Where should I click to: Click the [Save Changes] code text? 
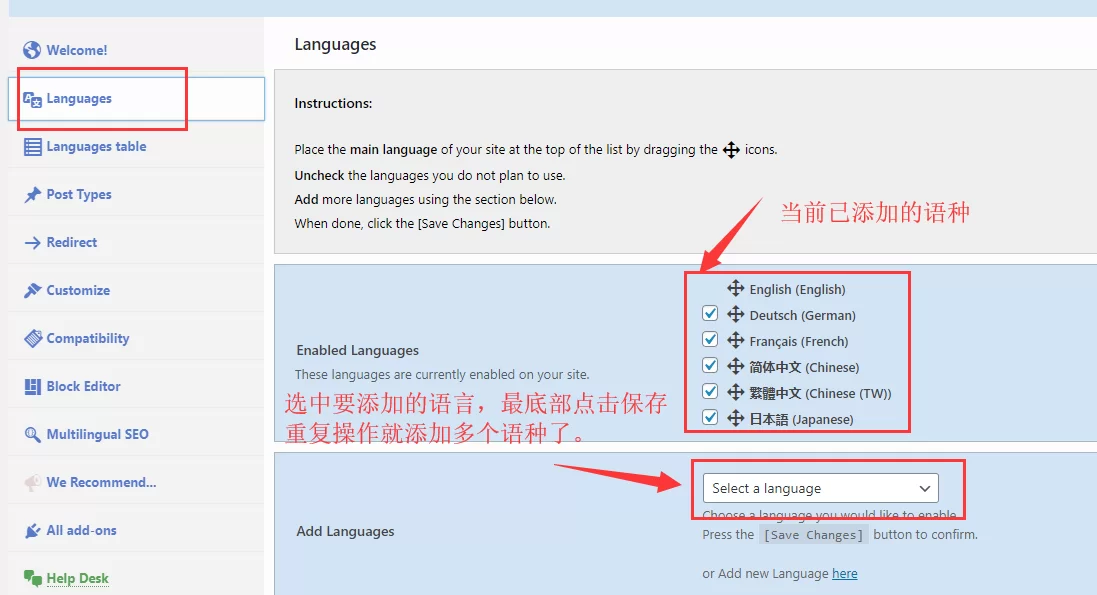click(x=814, y=535)
